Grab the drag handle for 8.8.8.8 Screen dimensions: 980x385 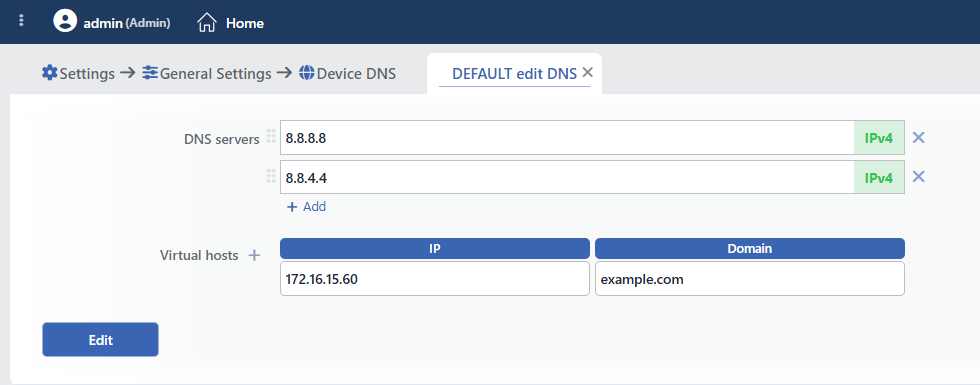271,136
